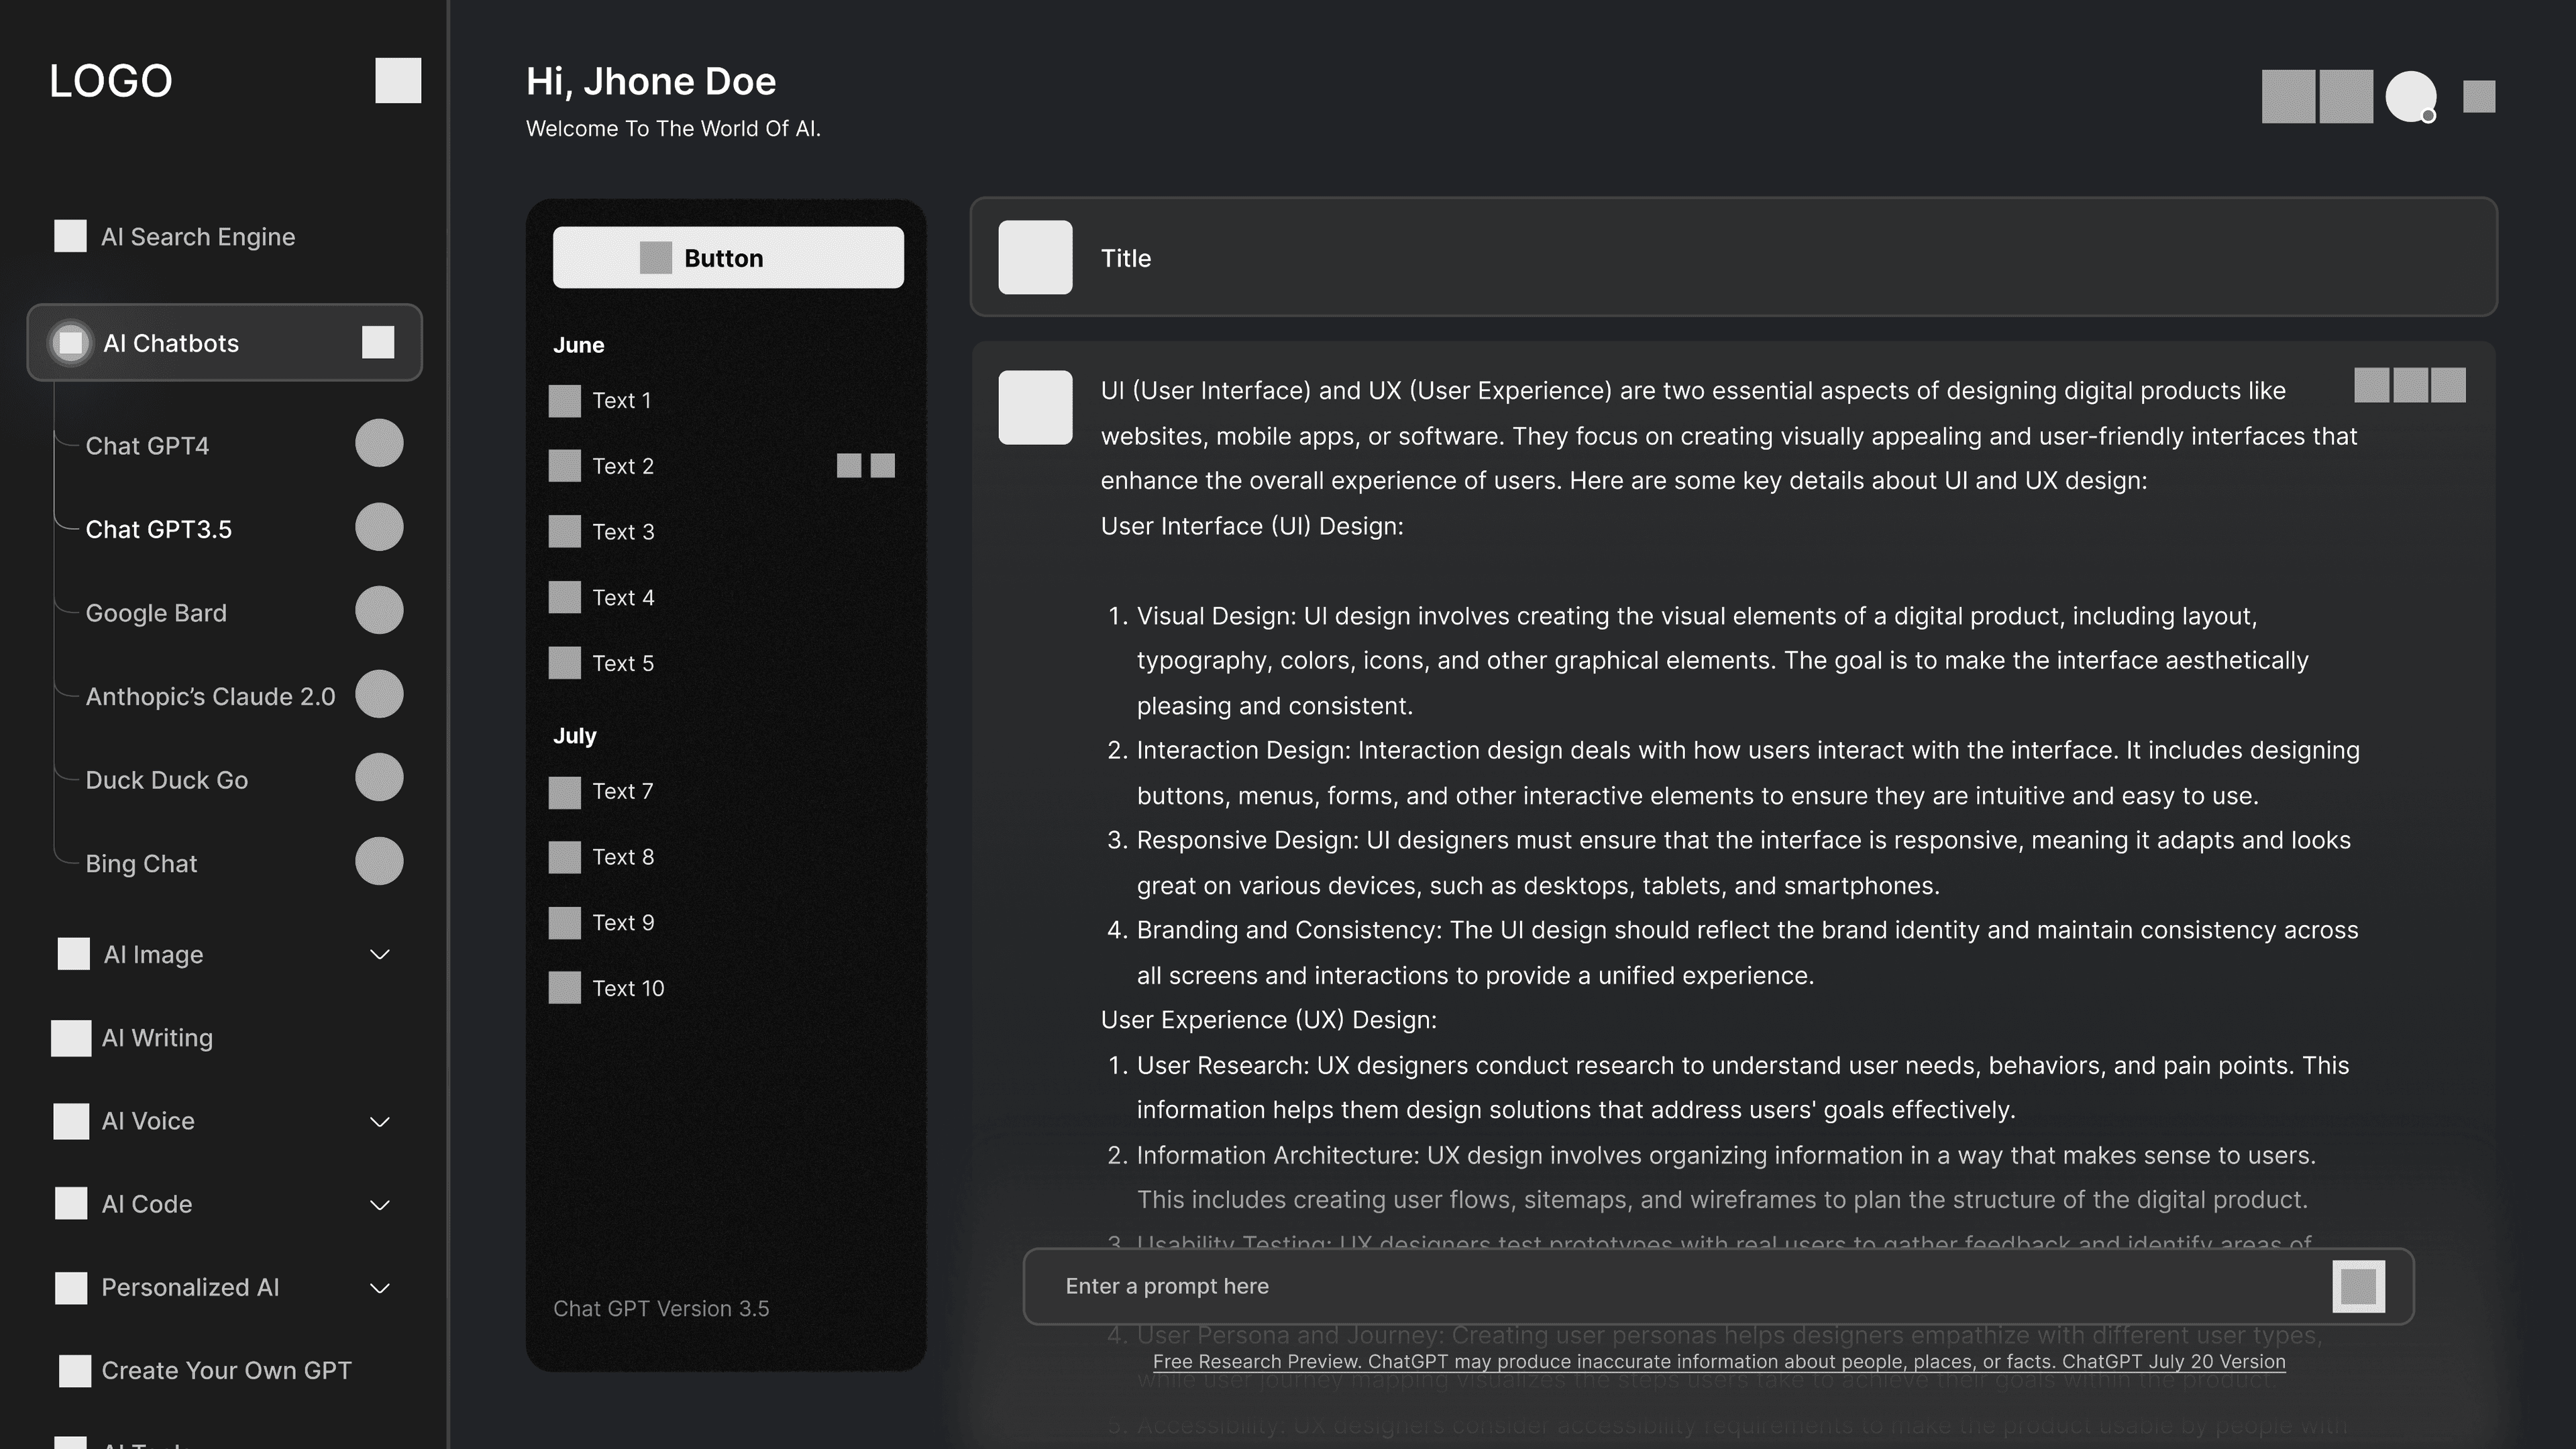The width and height of the screenshot is (2576, 1449).
Task: Click the small square icon right of avatar
Action: tap(2479, 97)
